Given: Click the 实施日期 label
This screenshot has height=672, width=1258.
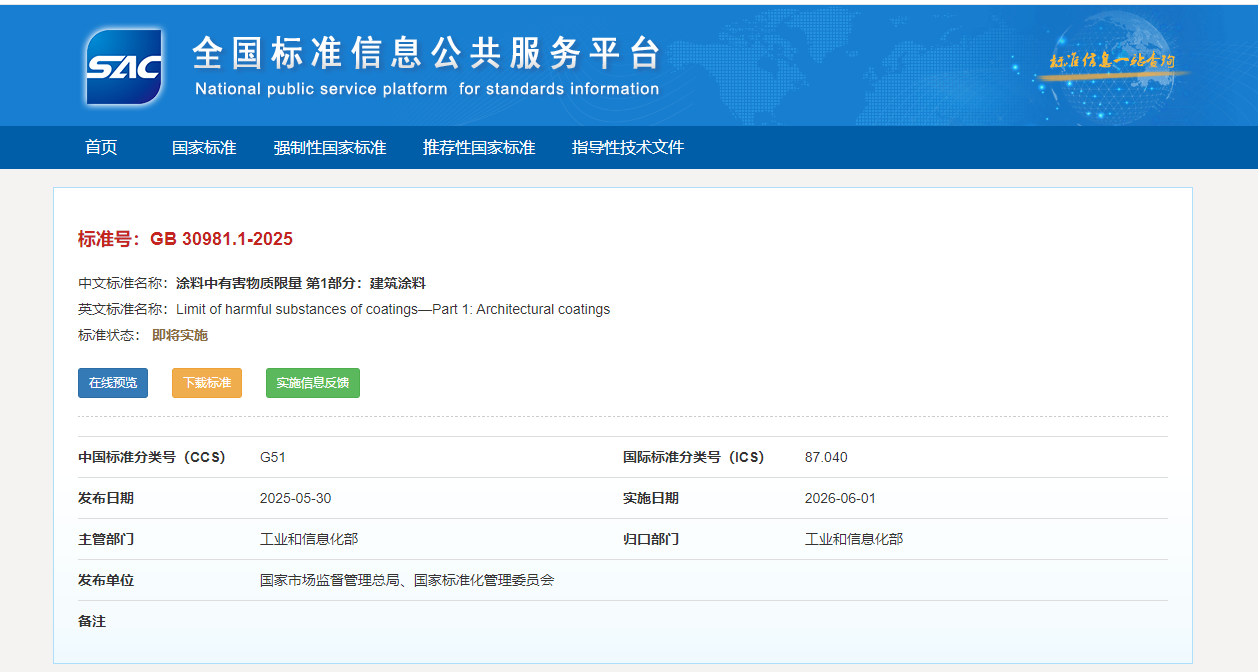Looking at the screenshot, I should [x=651, y=498].
